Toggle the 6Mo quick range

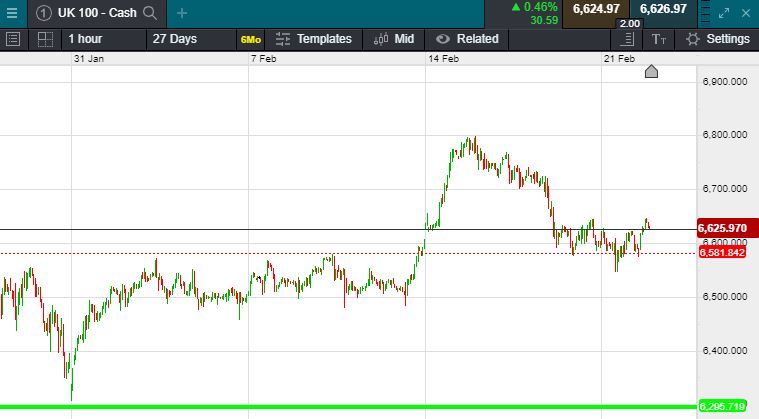[x=250, y=39]
